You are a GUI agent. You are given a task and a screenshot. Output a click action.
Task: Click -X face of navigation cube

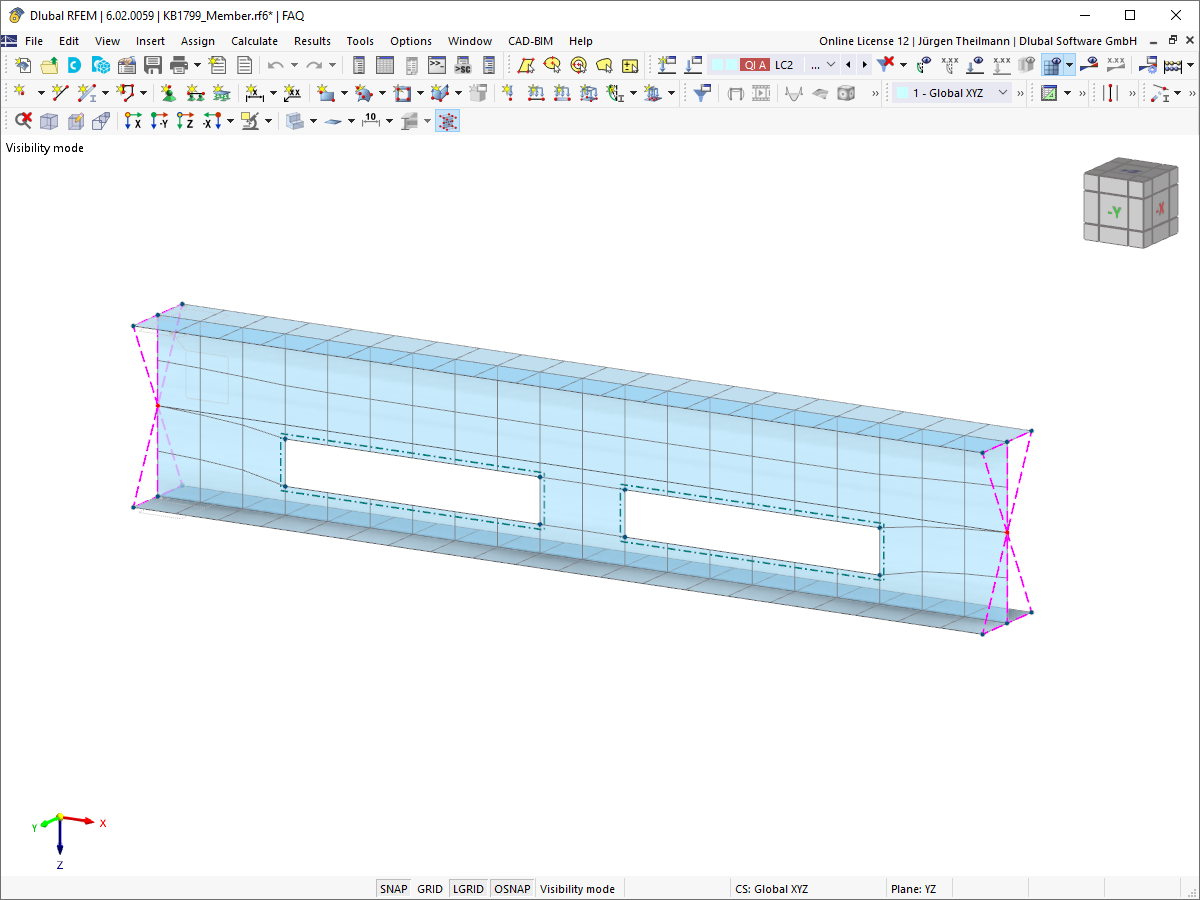(x=1159, y=209)
